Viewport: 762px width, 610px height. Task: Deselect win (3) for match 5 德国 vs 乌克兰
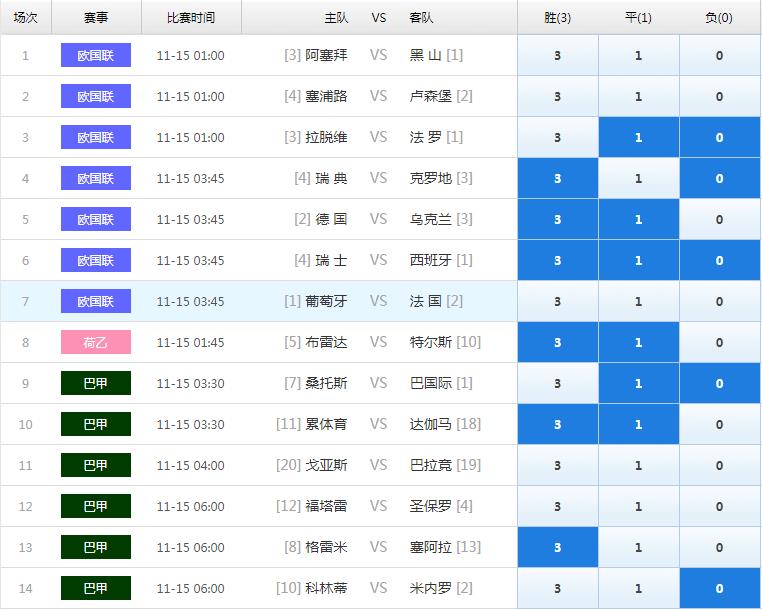(x=558, y=219)
